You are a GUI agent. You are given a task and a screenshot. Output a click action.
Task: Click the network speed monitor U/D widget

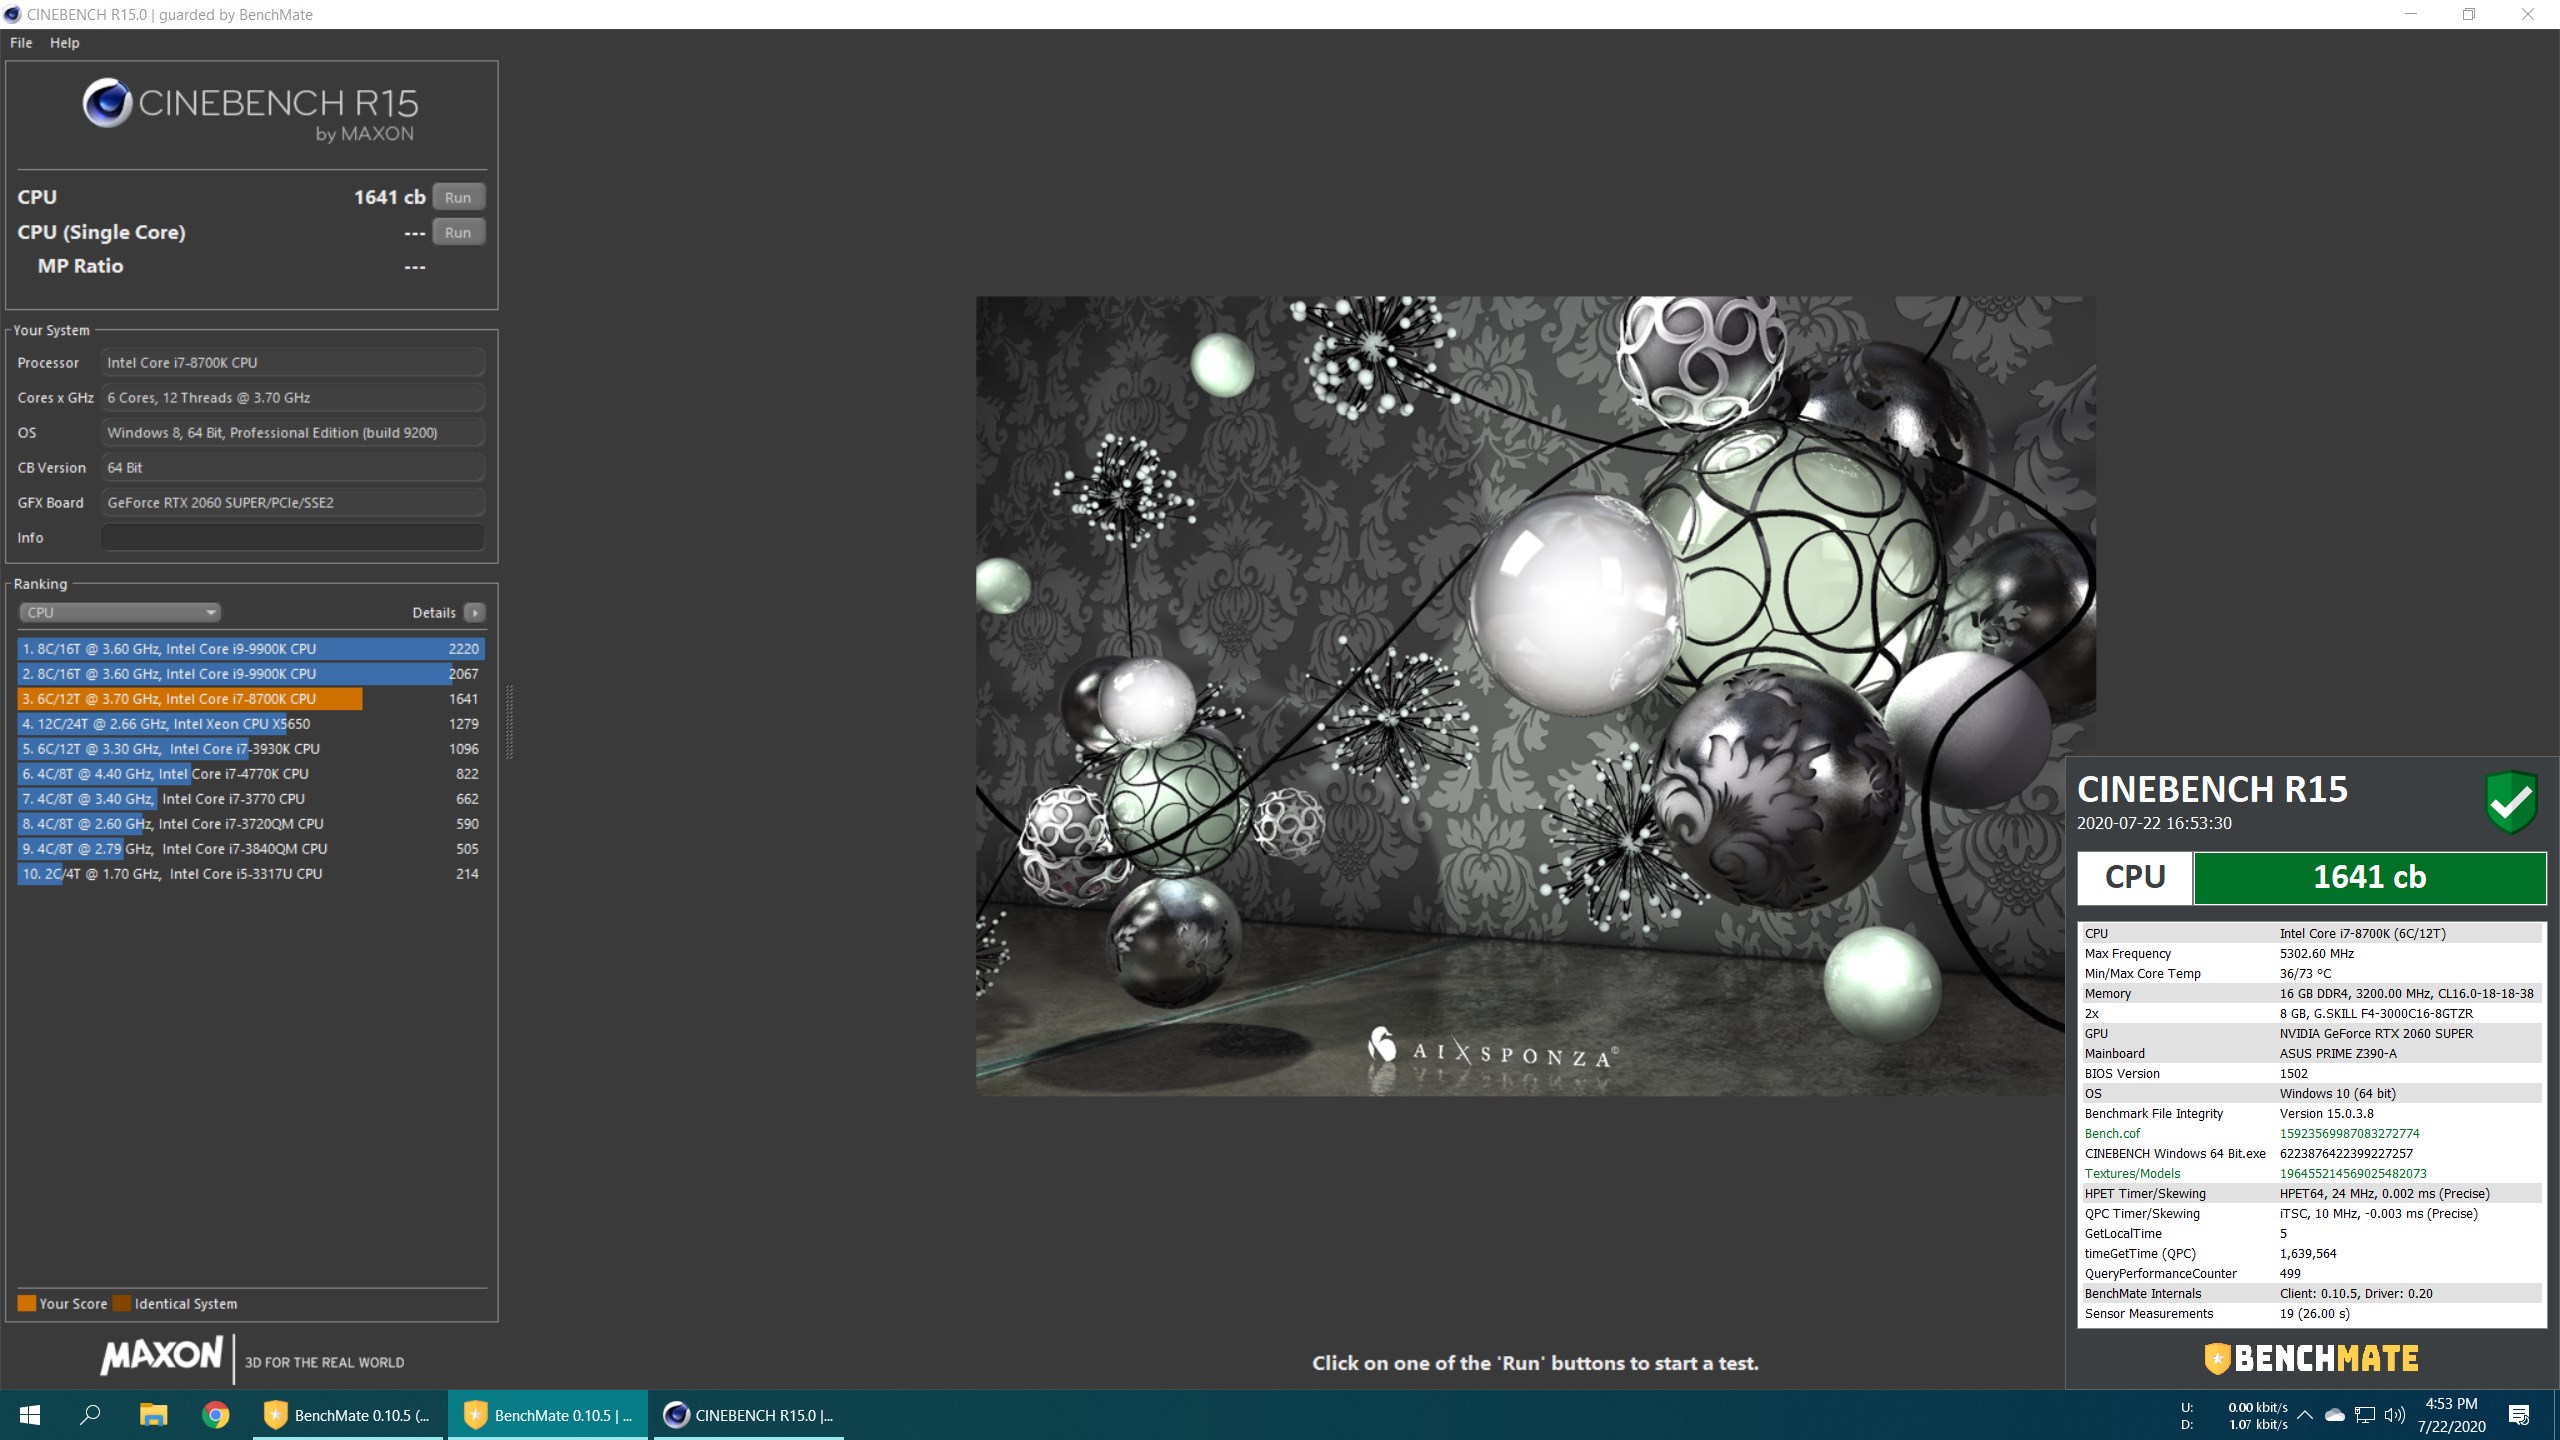(x=2233, y=1415)
